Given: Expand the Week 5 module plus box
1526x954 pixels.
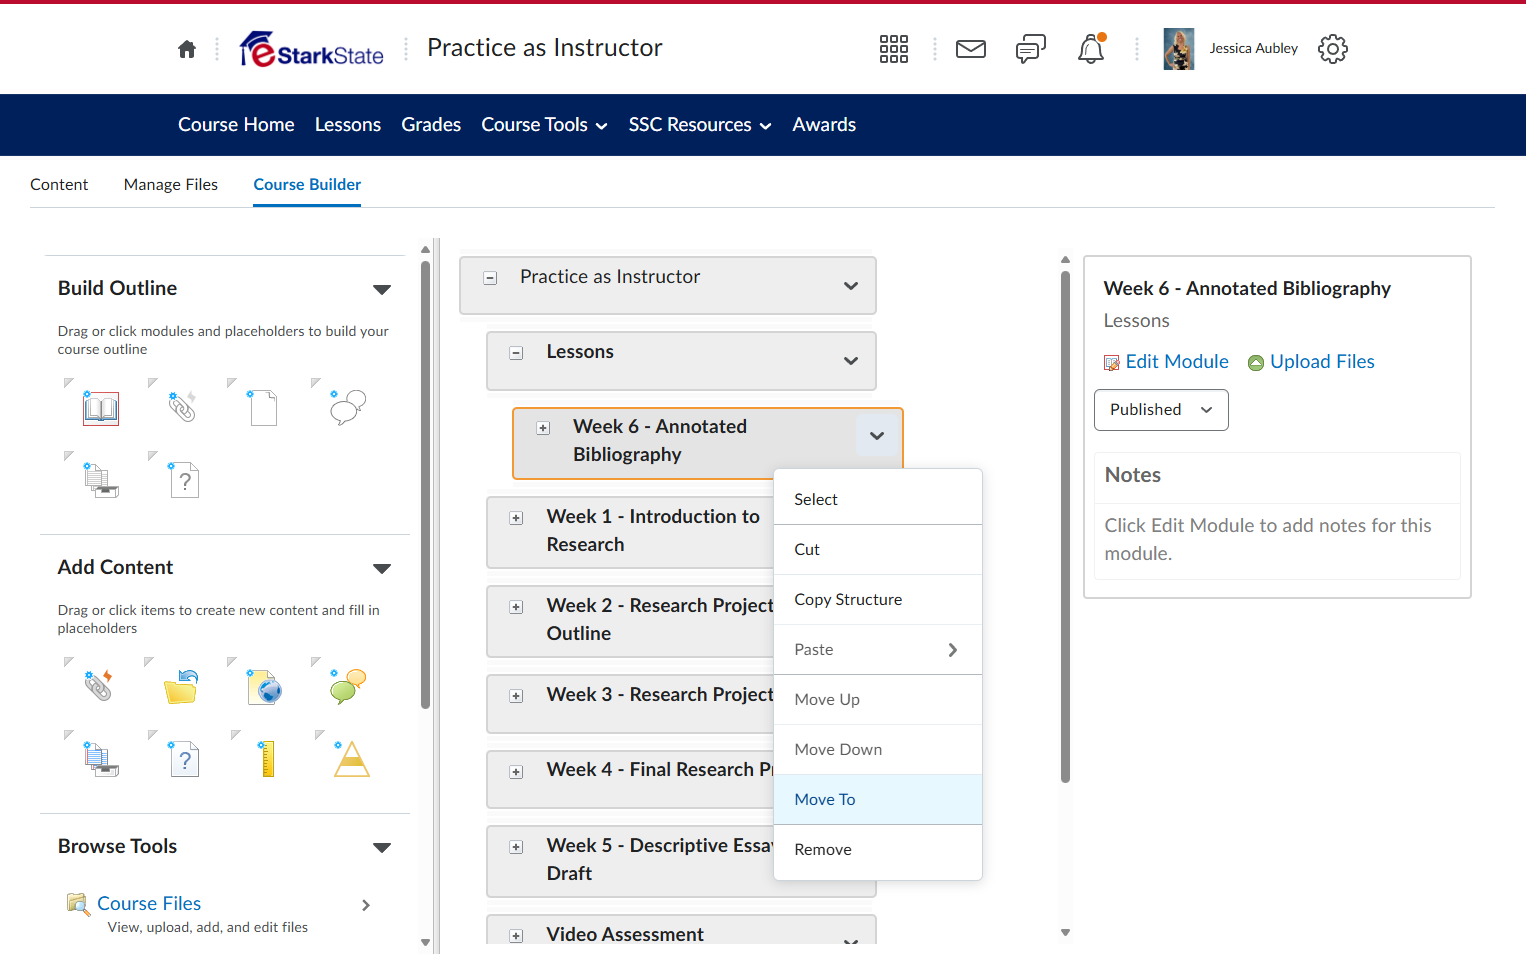Looking at the screenshot, I should [x=516, y=847].
